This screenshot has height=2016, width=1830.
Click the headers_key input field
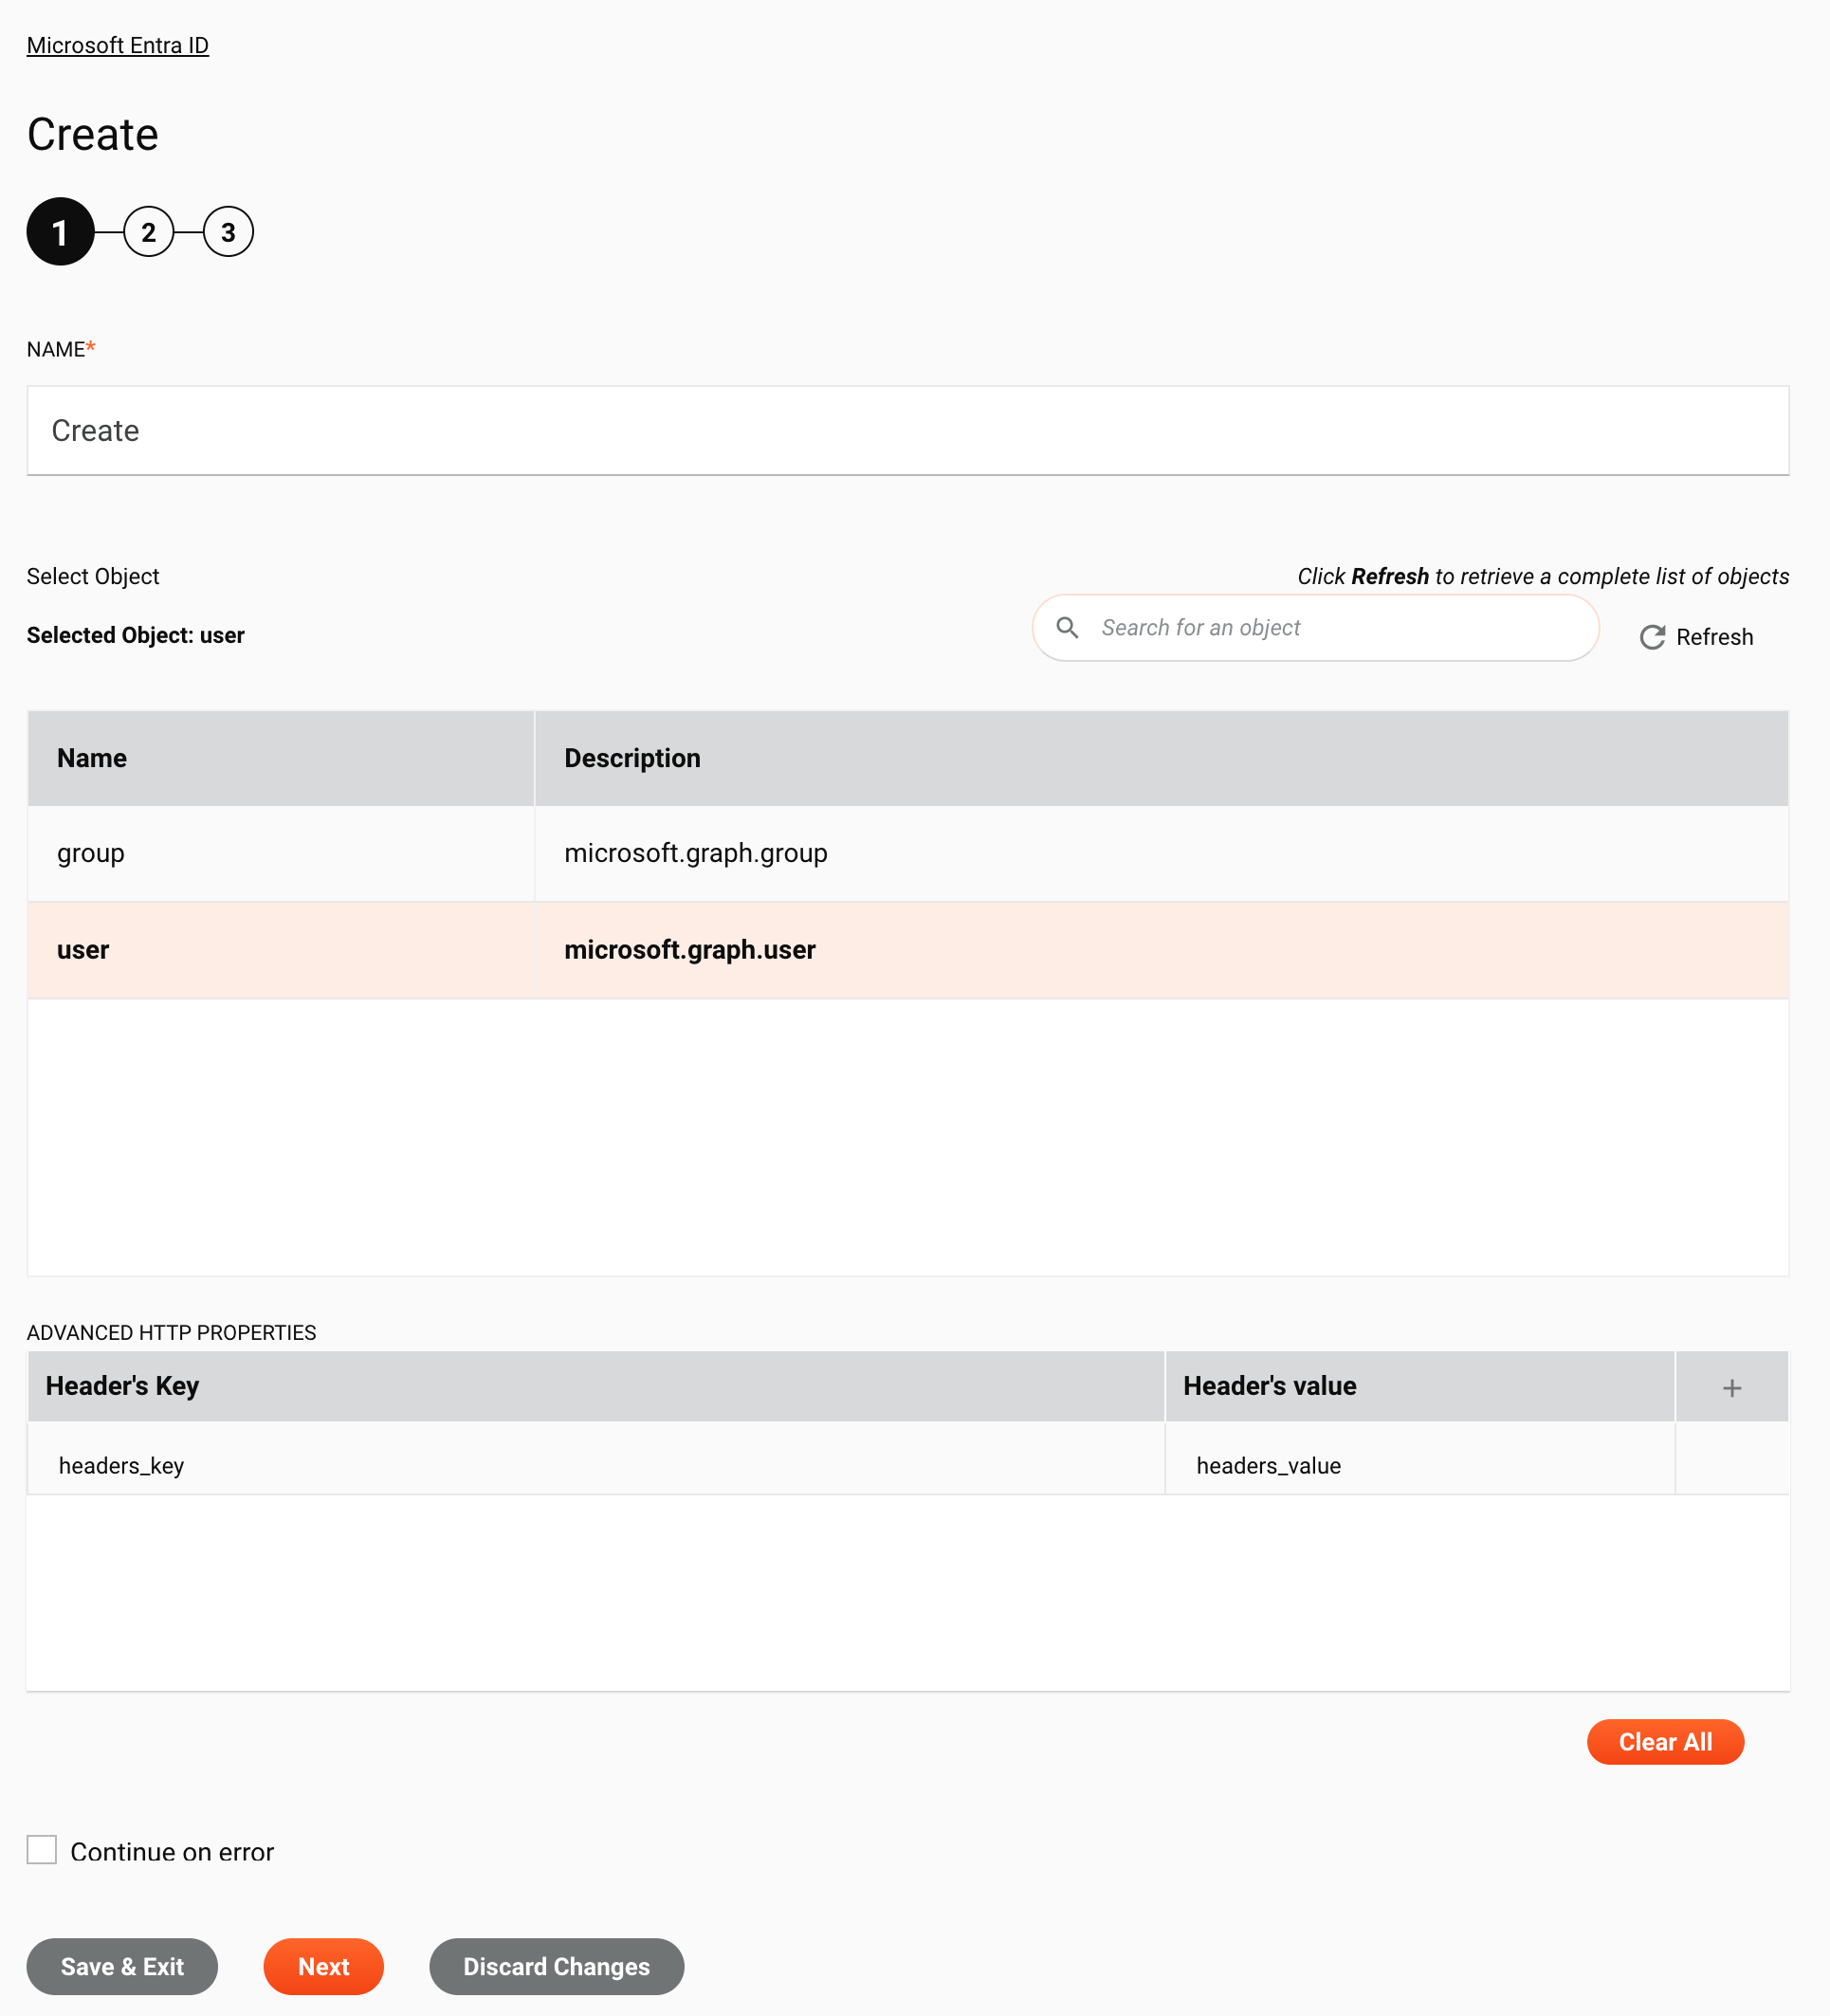click(x=595, y=1464)
